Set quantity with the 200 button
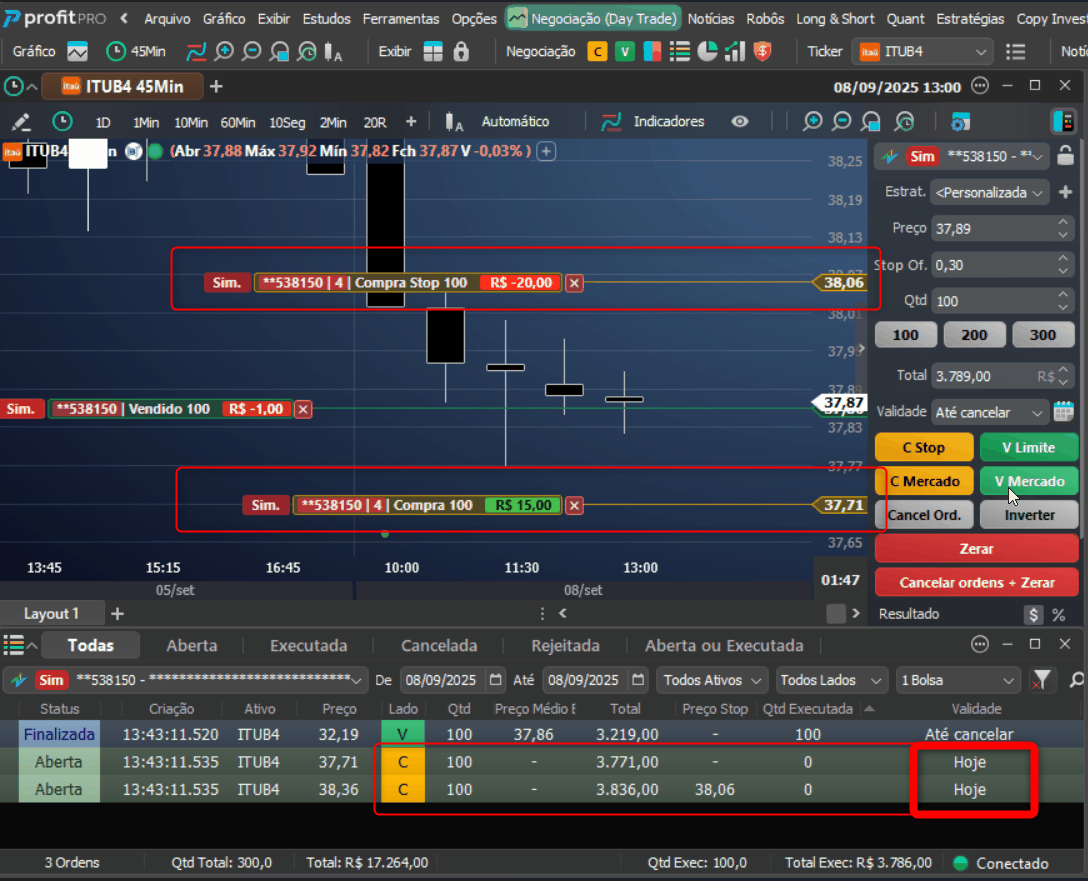 tap(974, 335)
